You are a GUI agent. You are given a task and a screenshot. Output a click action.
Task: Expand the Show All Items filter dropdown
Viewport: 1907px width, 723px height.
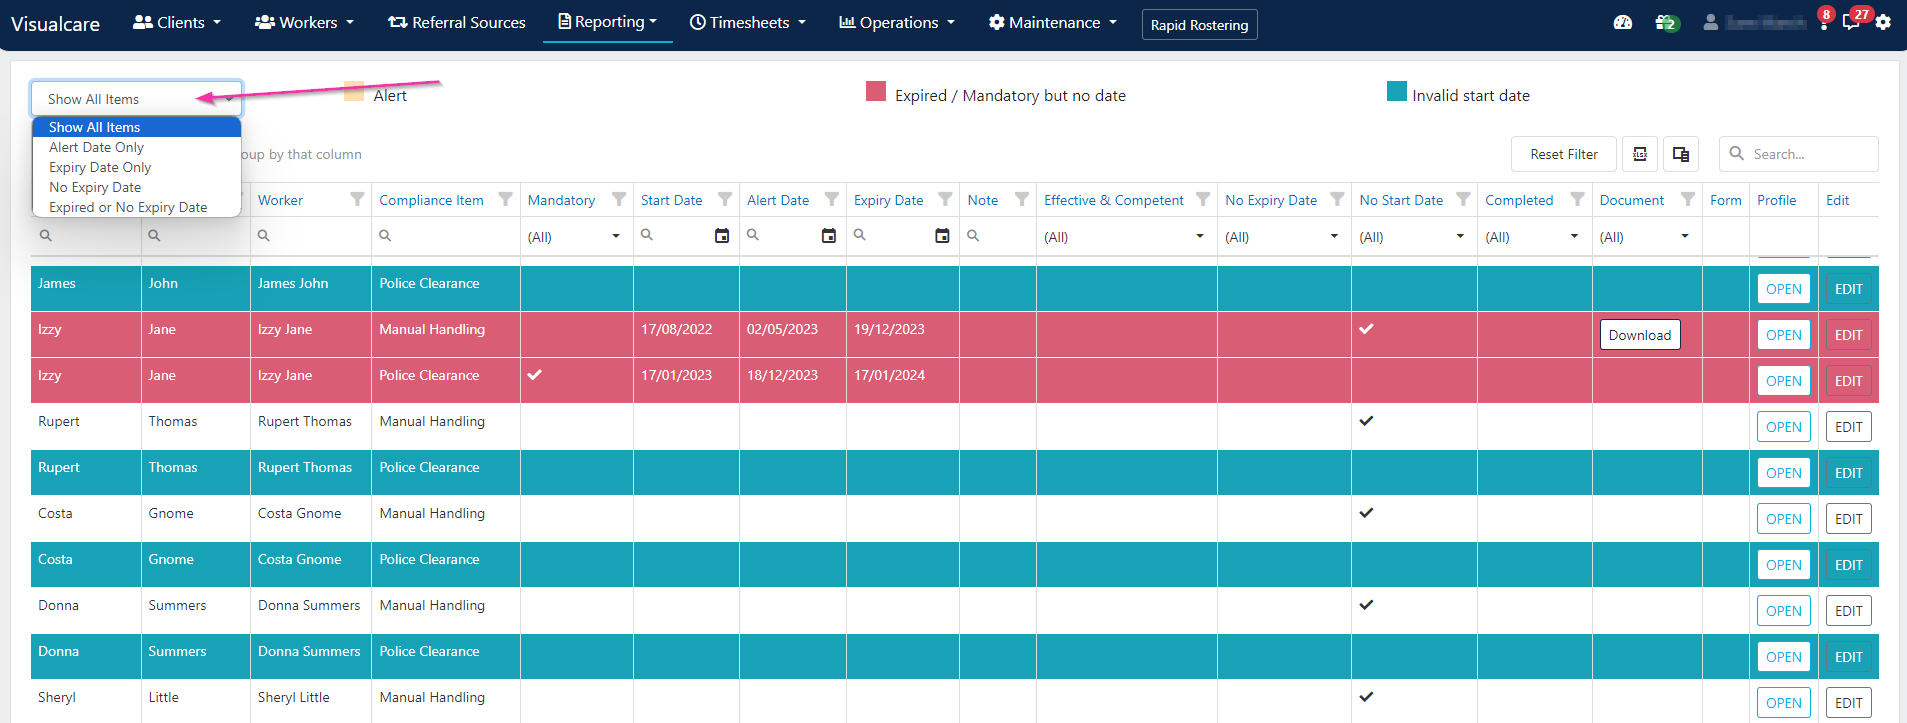137,99
